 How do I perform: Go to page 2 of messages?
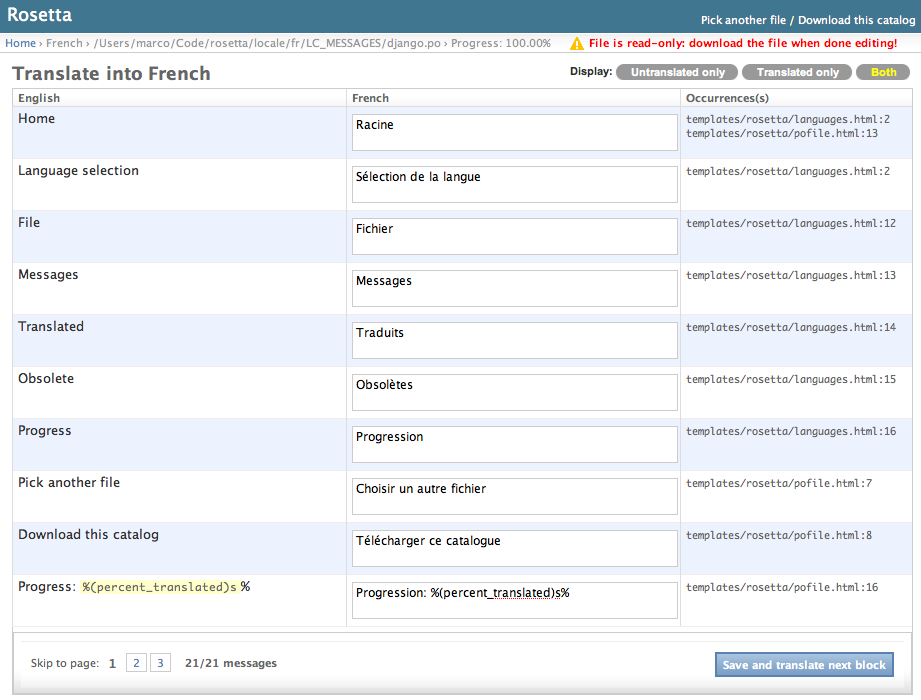(x=136, y=663)
